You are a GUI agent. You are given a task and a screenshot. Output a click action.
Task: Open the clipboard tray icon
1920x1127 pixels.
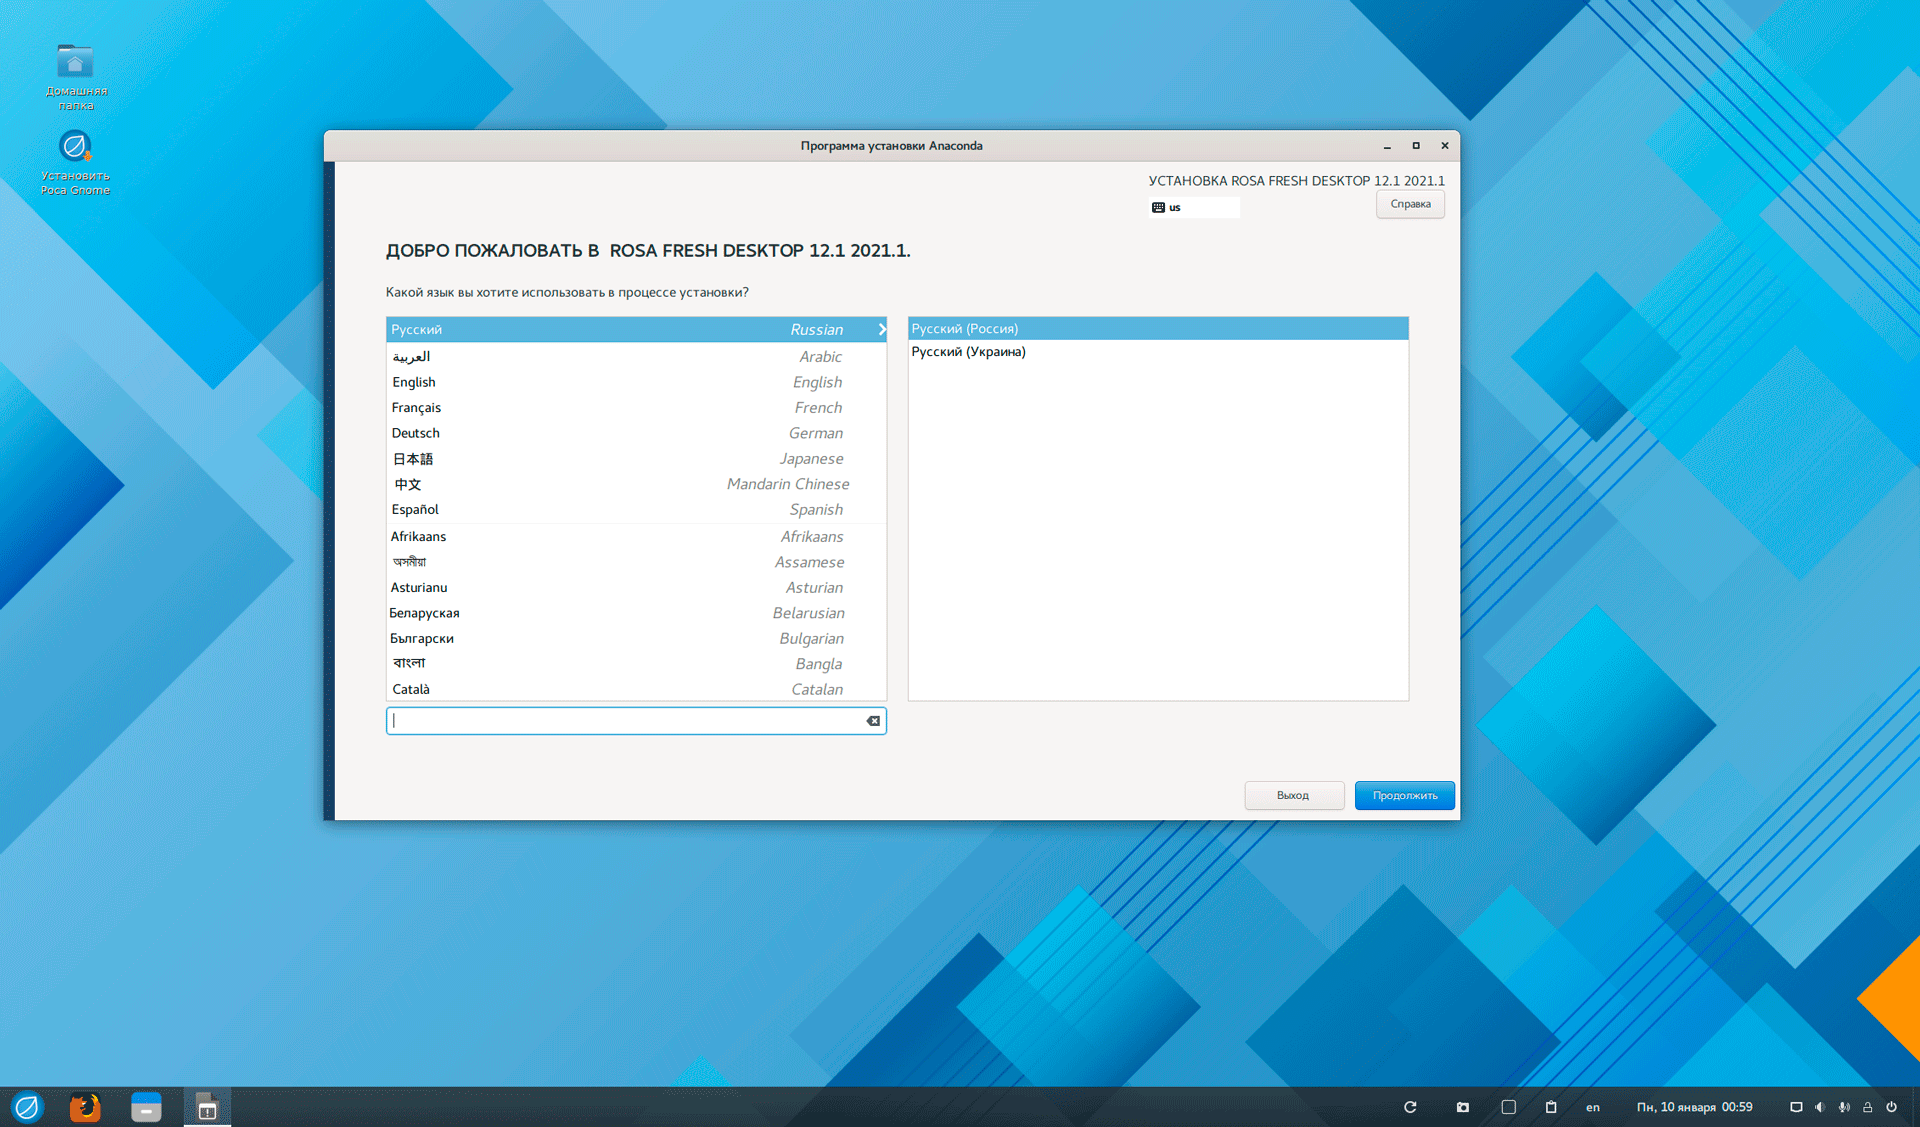point(1551,1107)
